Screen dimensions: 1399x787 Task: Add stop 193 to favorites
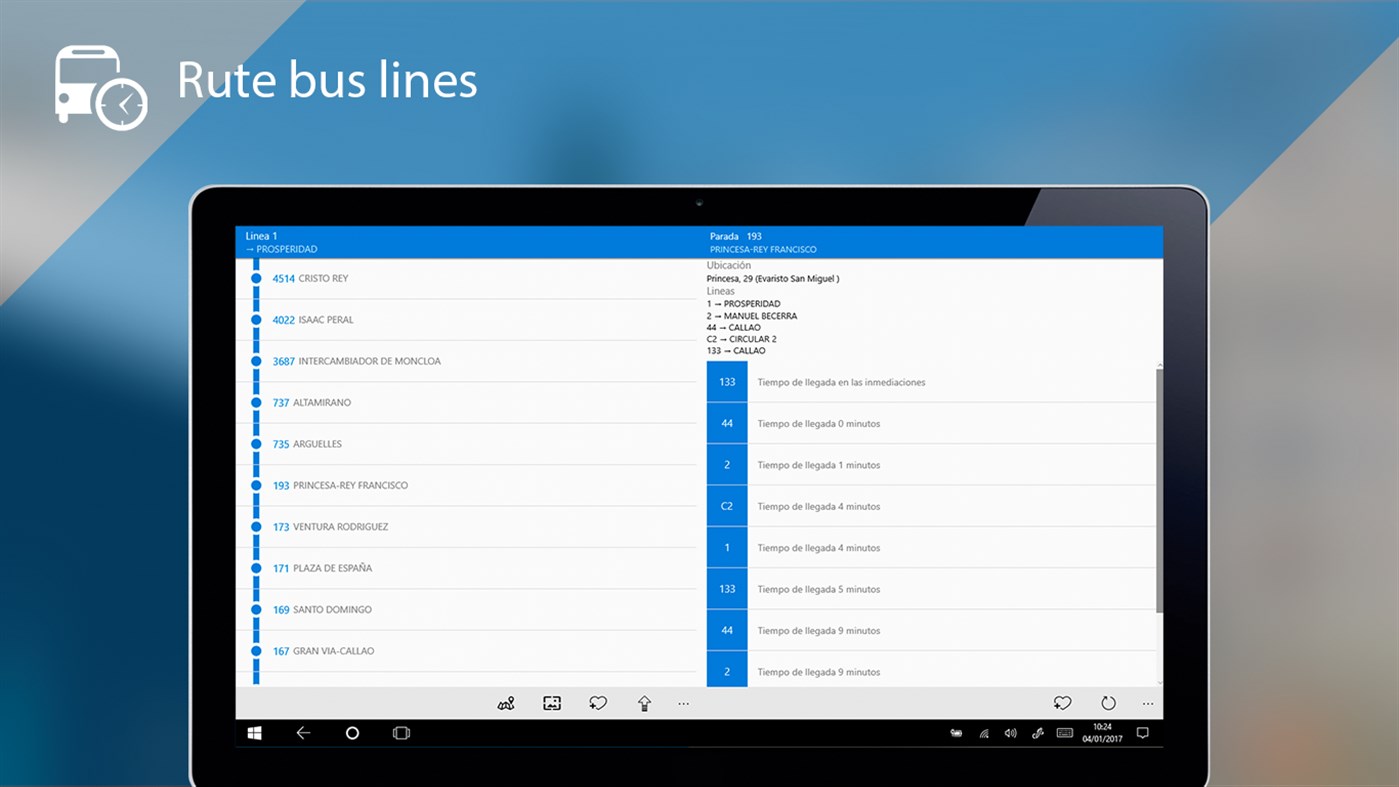tap(1062, 703)
